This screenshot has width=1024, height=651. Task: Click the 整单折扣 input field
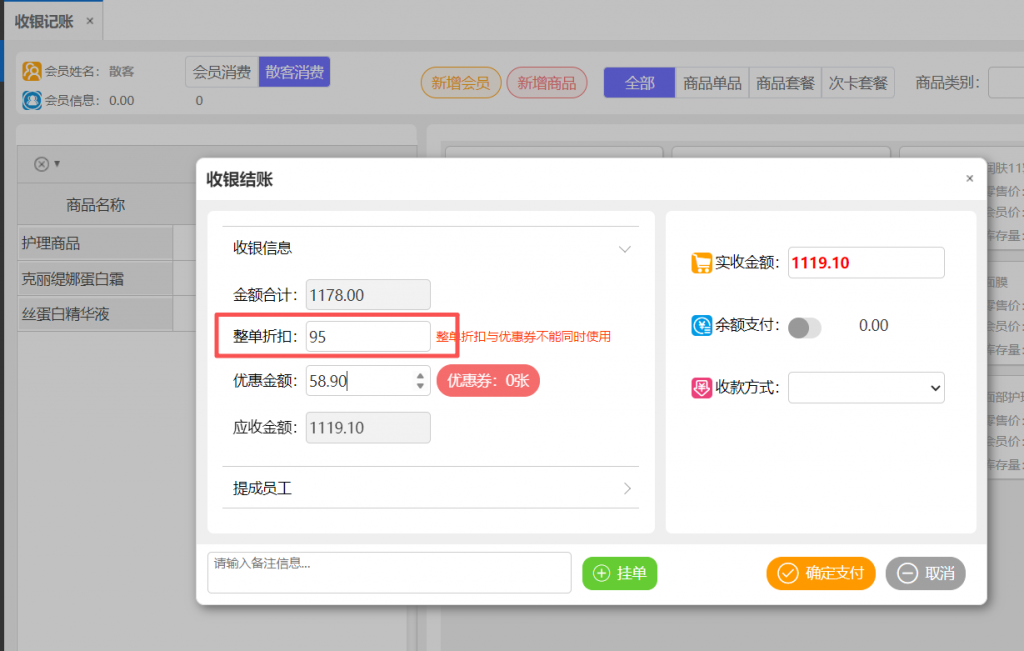tap(368, 337)
